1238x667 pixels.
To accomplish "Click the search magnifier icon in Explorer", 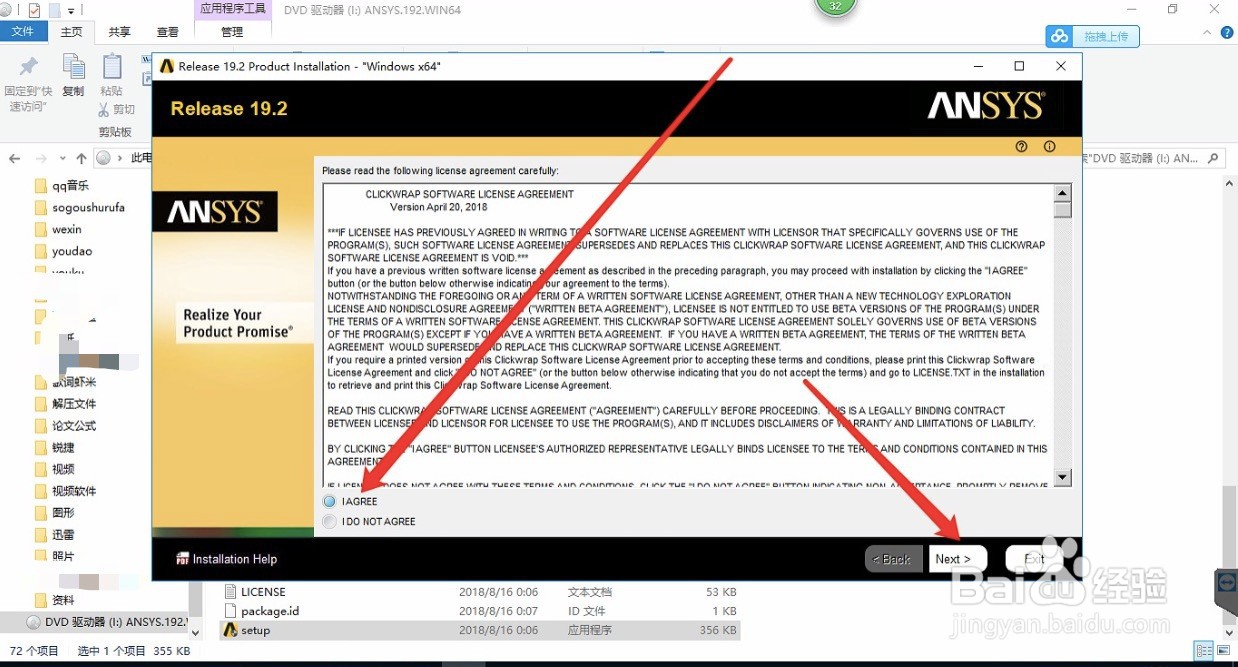I will 1213,158.
